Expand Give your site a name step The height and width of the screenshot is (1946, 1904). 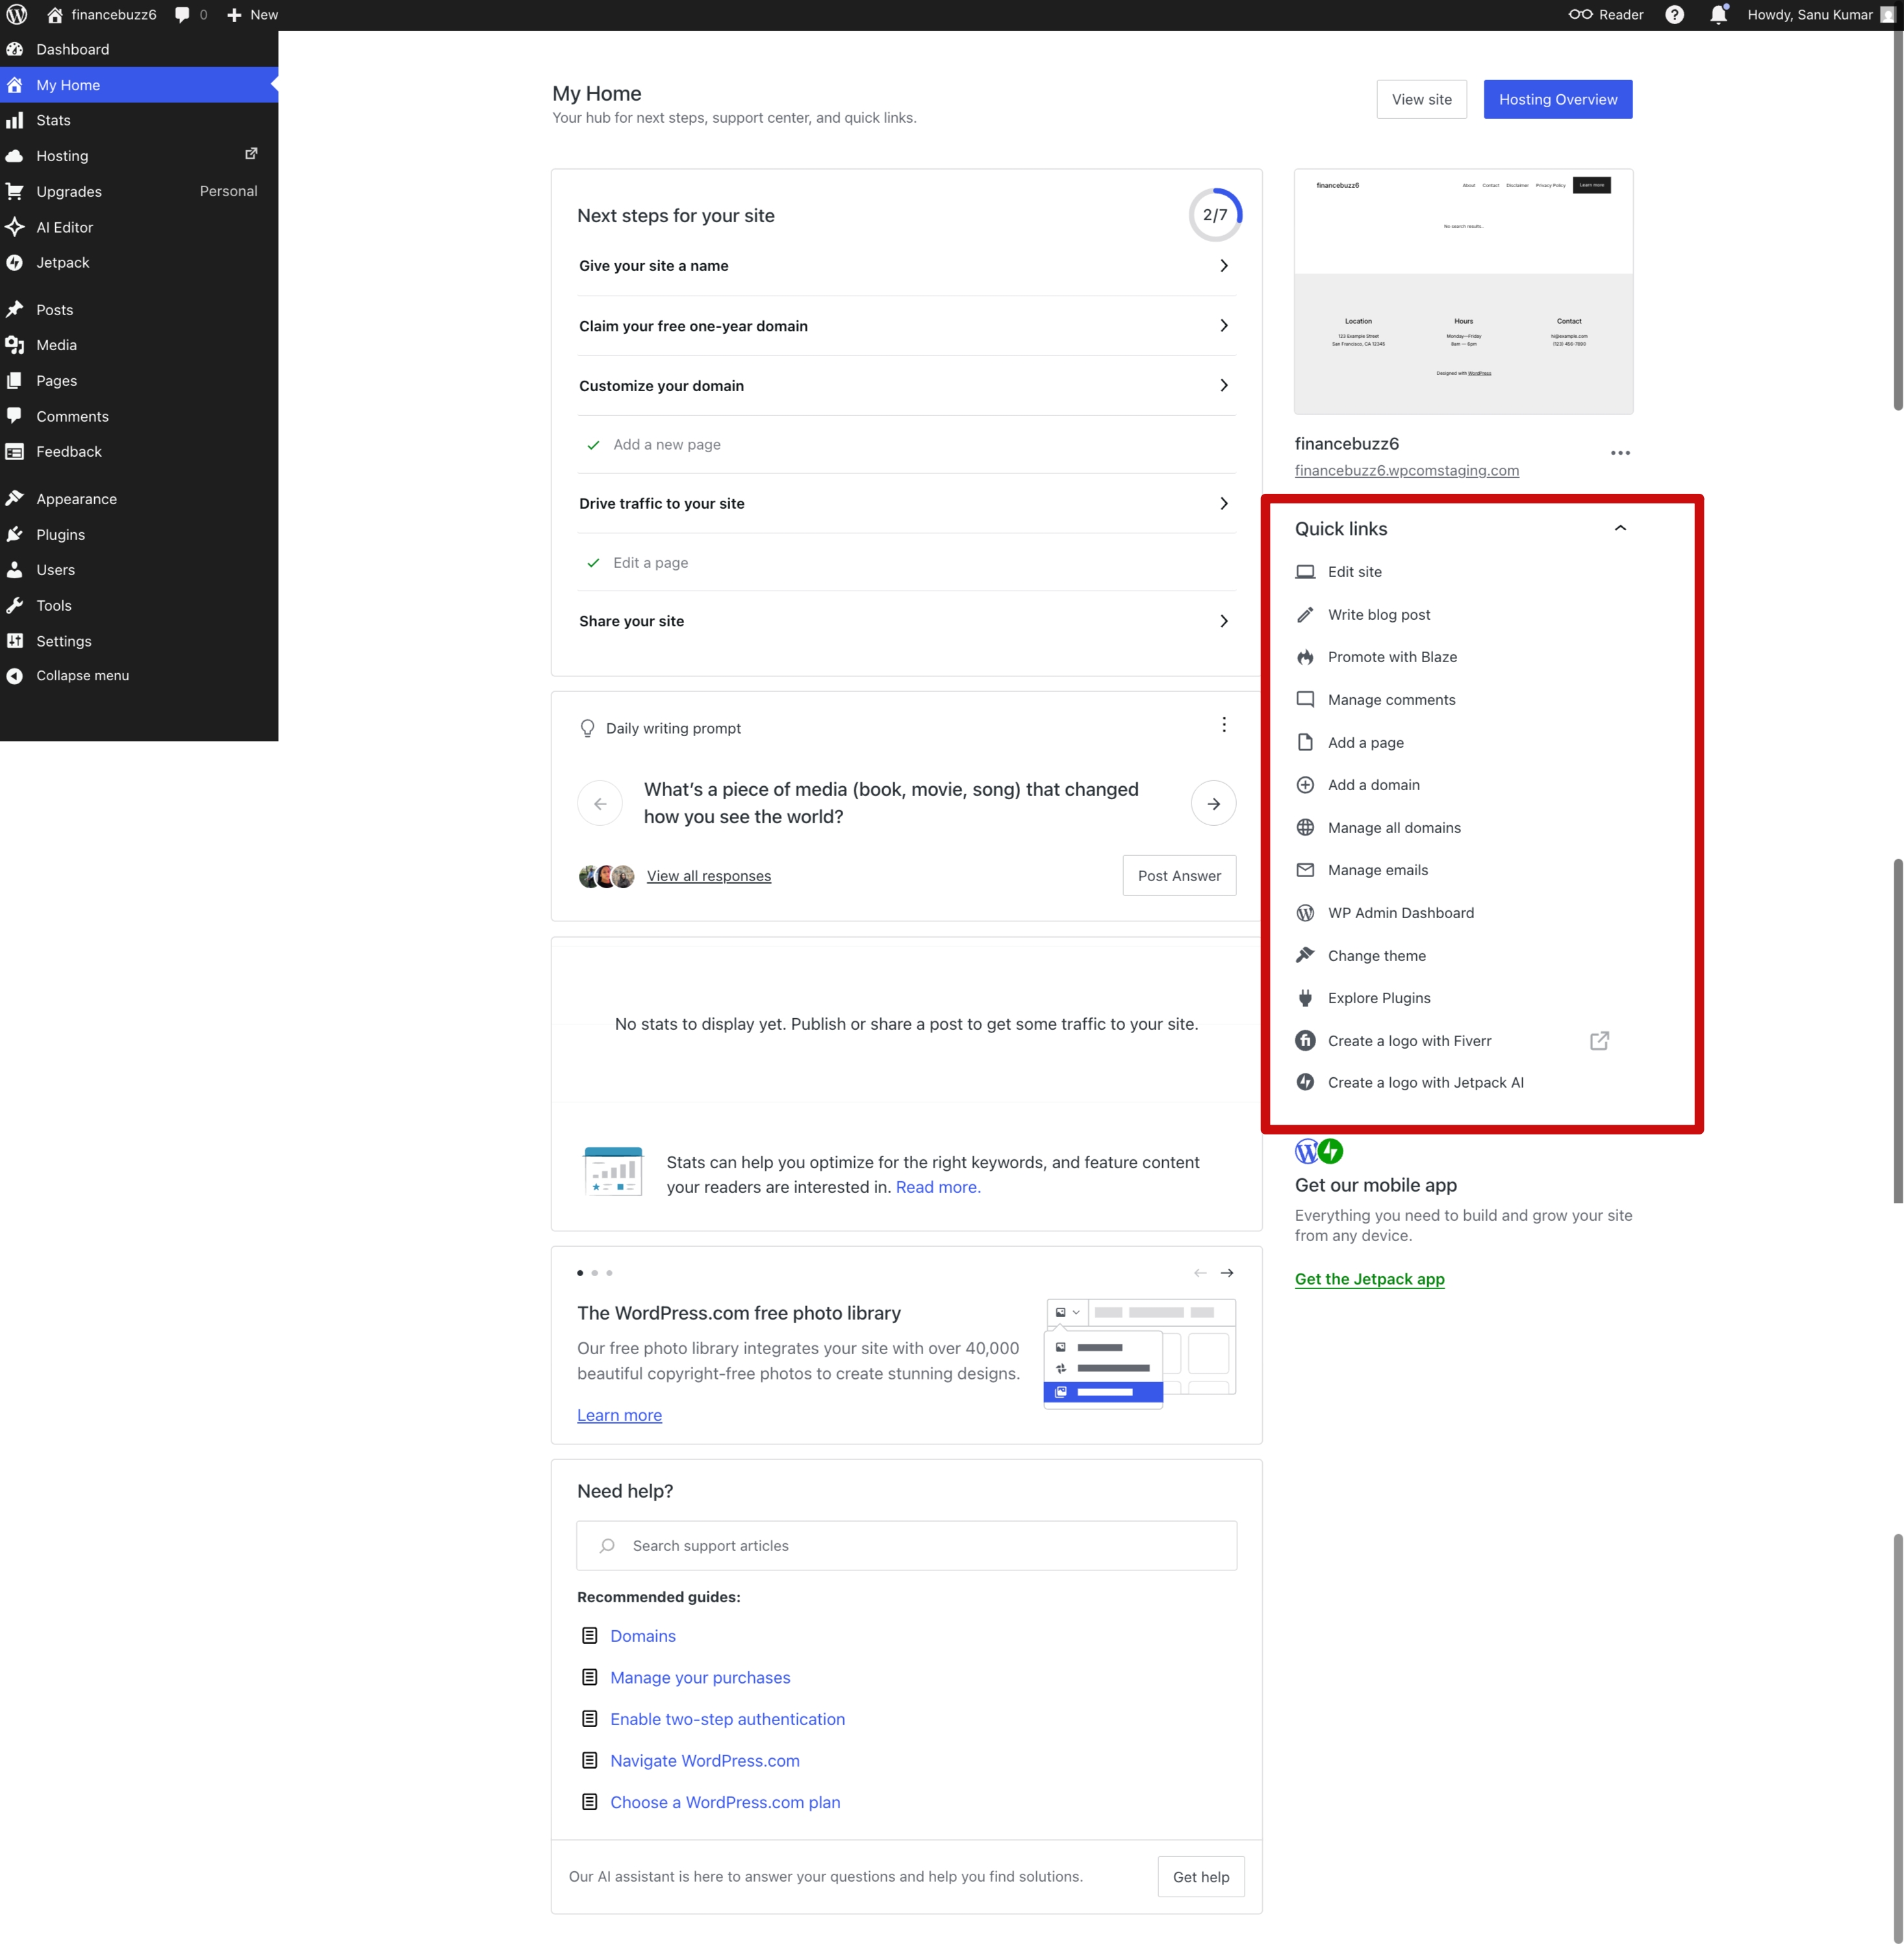coord(906,266)
